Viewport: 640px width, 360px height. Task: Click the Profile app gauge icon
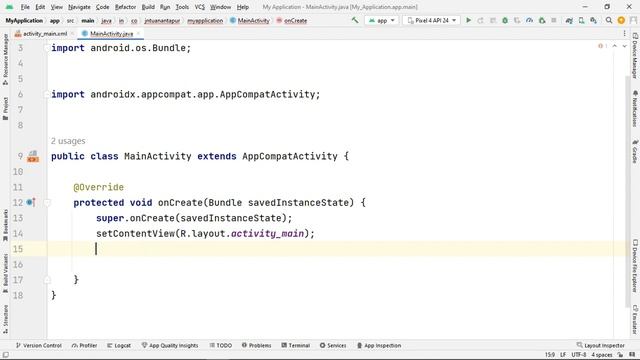[529, 20]
